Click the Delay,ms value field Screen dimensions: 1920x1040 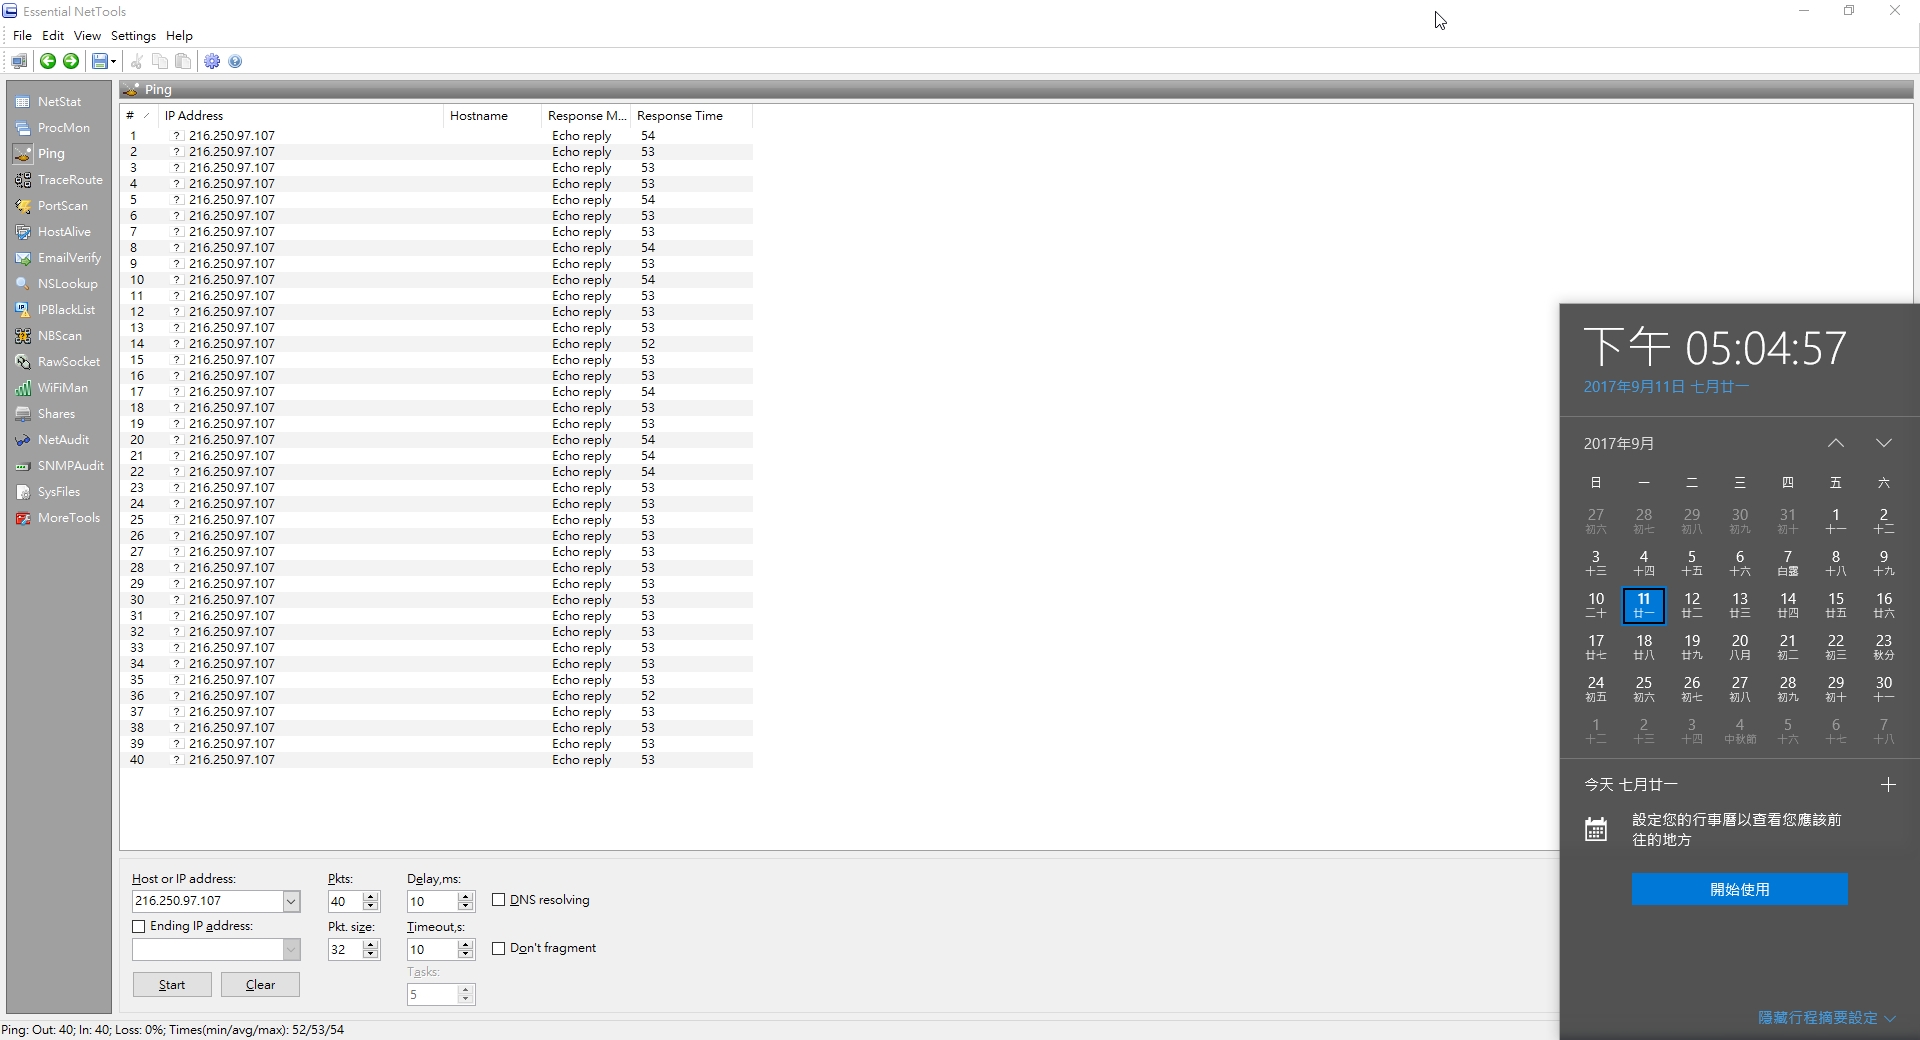[432, 902]
